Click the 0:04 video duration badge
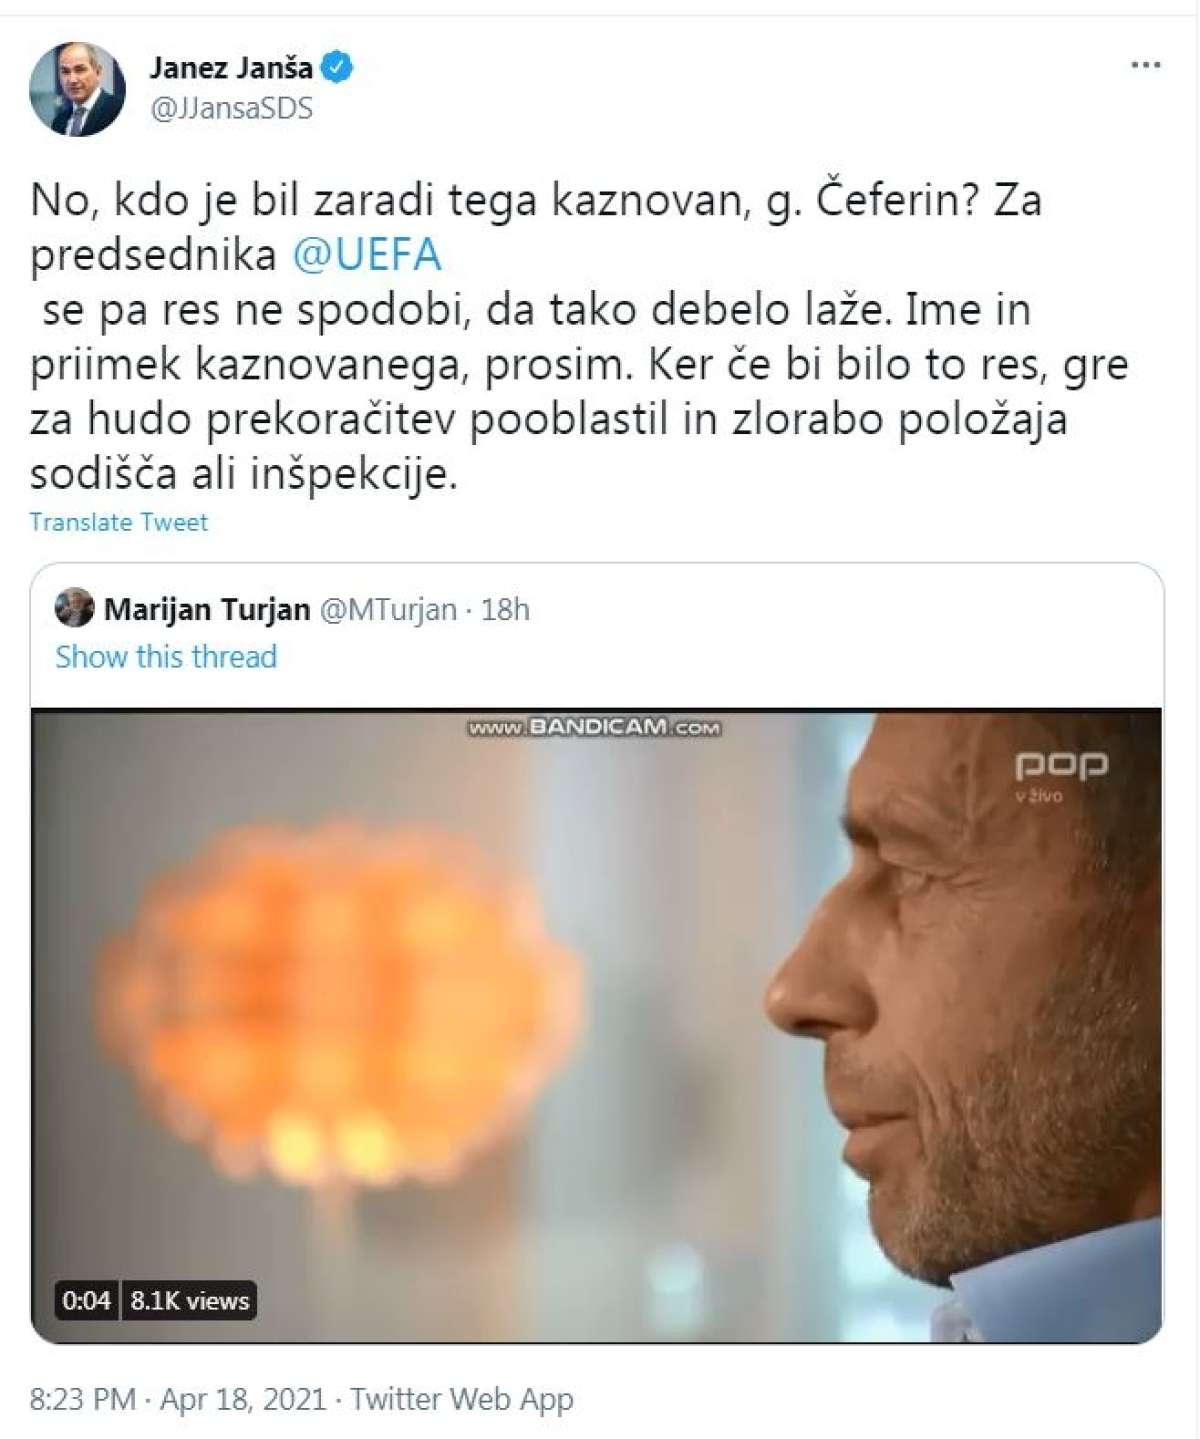Viewport: 1200px width, 1439px height. (x=87, y=1300)
